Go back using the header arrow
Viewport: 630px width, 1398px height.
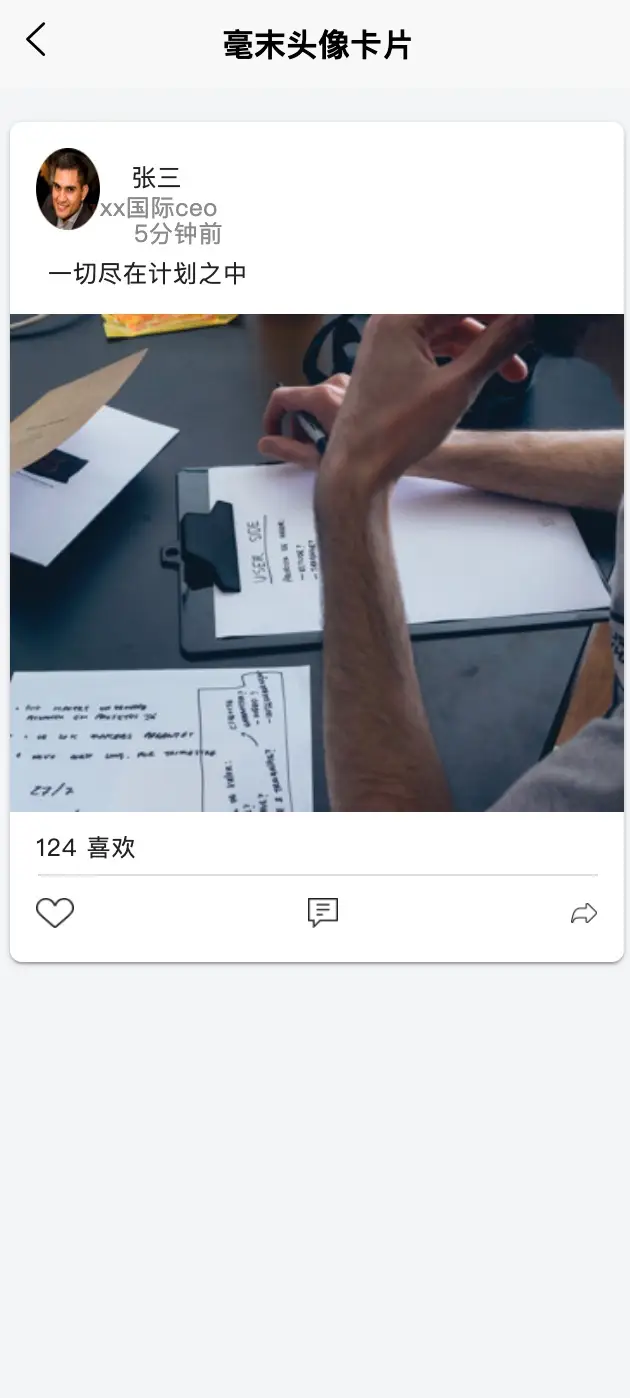click(36, 41)
